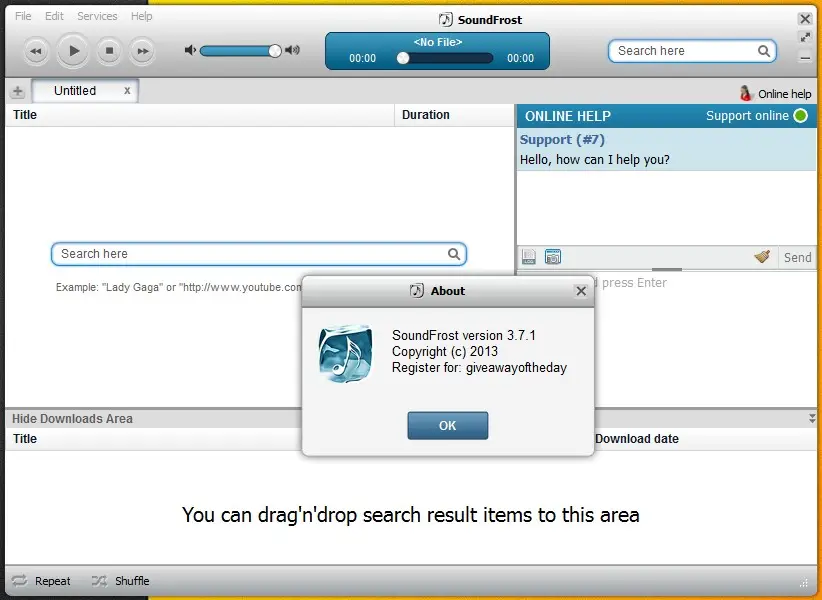Viewport: 822px width, 600px height.
Task: Open Online help link with avatar
Action: pyautogui.click(x=775, y=94)
